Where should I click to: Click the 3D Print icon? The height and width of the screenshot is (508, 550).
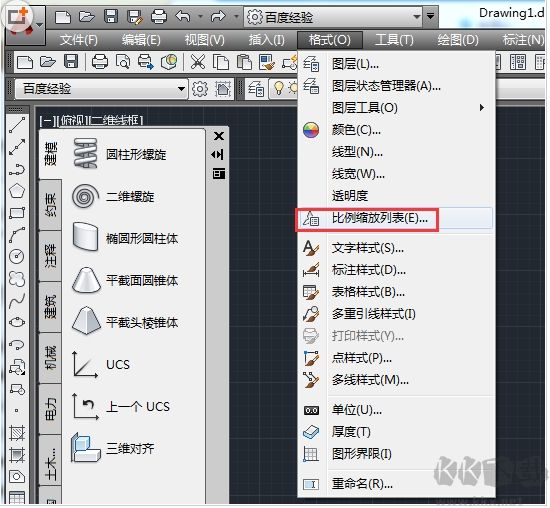[x=169, y=62]
